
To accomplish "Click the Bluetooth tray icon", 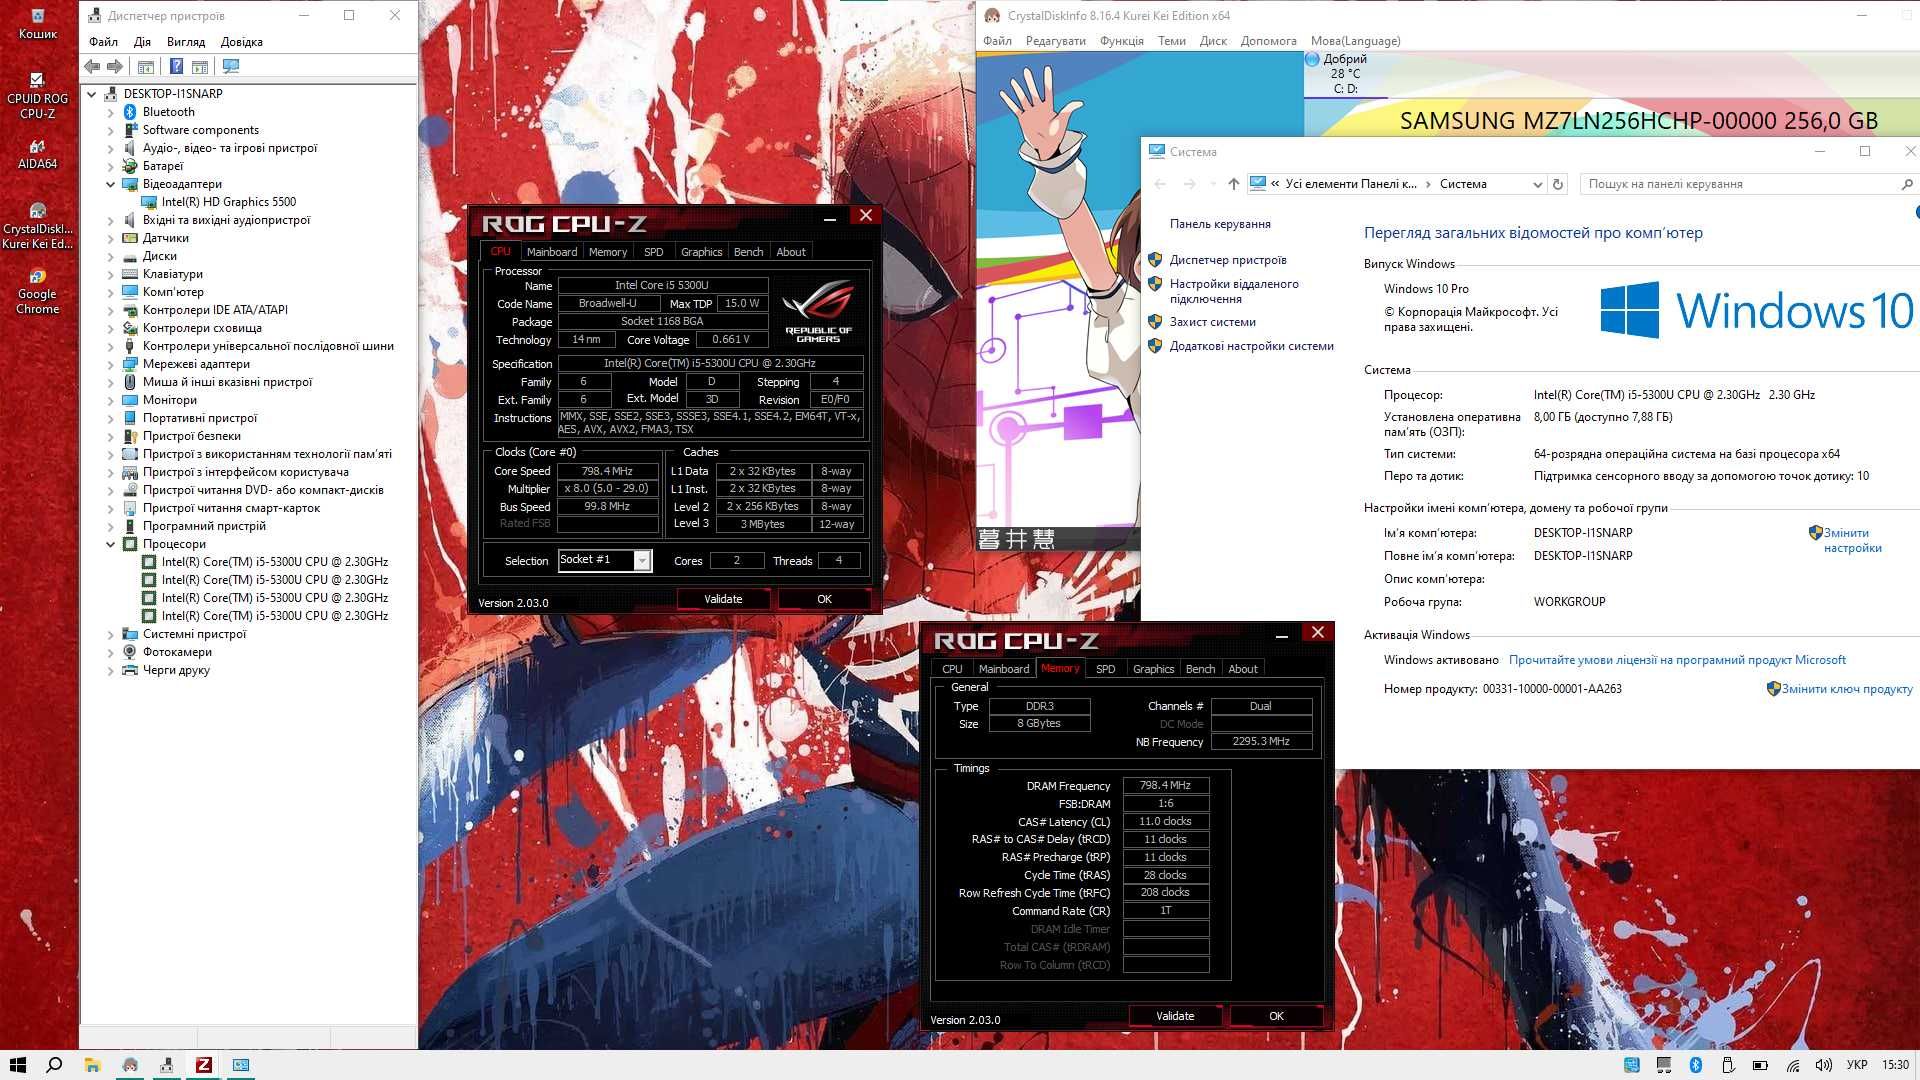I will point(1696,1065).
